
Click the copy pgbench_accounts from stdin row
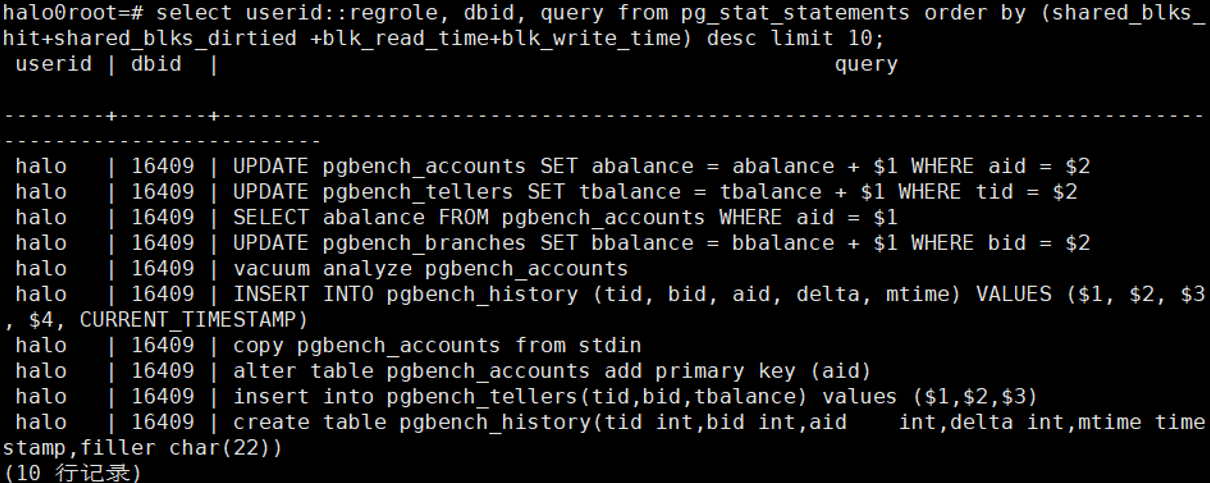click(x=436, y=346)
